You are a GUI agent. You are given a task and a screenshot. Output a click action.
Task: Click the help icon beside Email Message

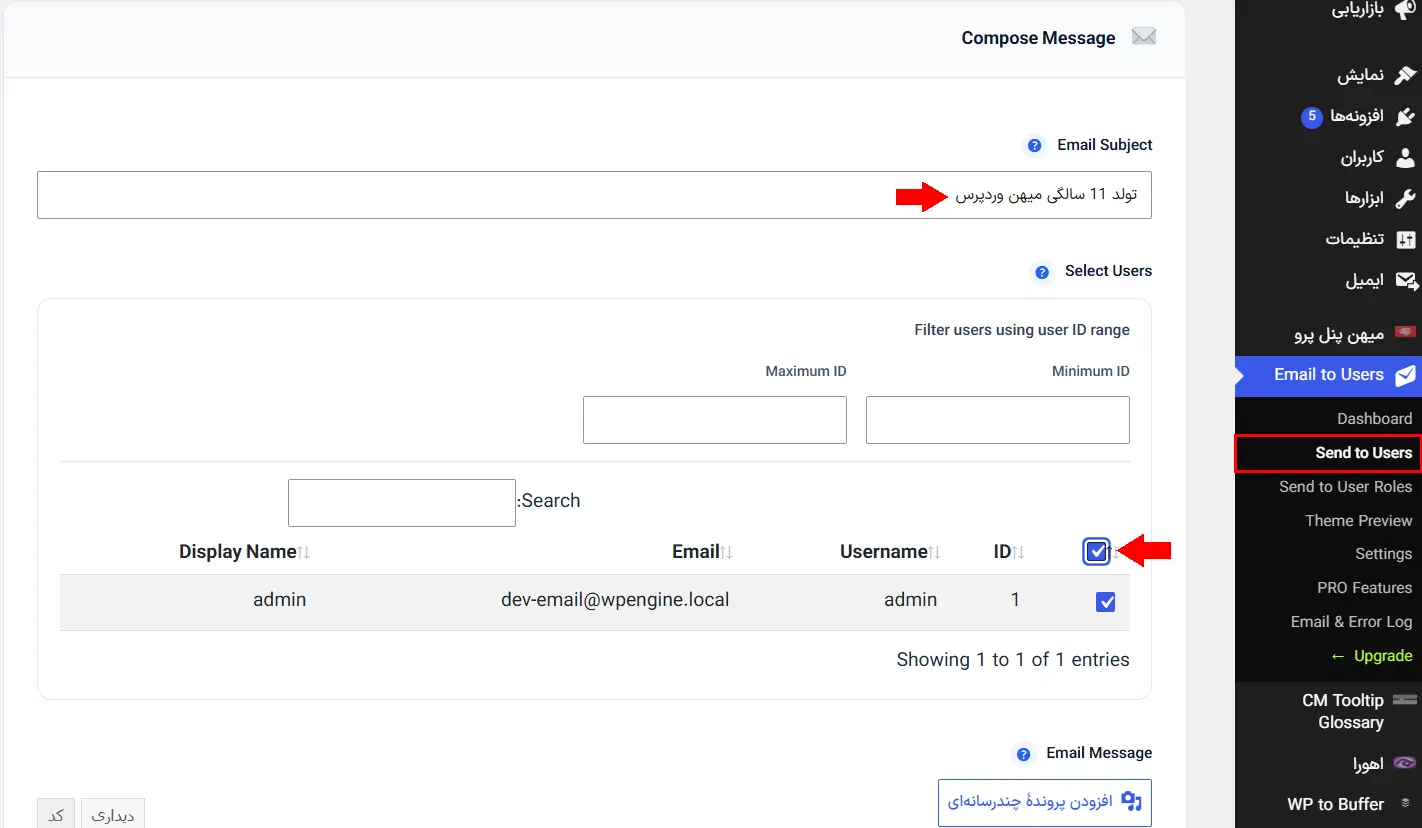(x=1023, y=754)
